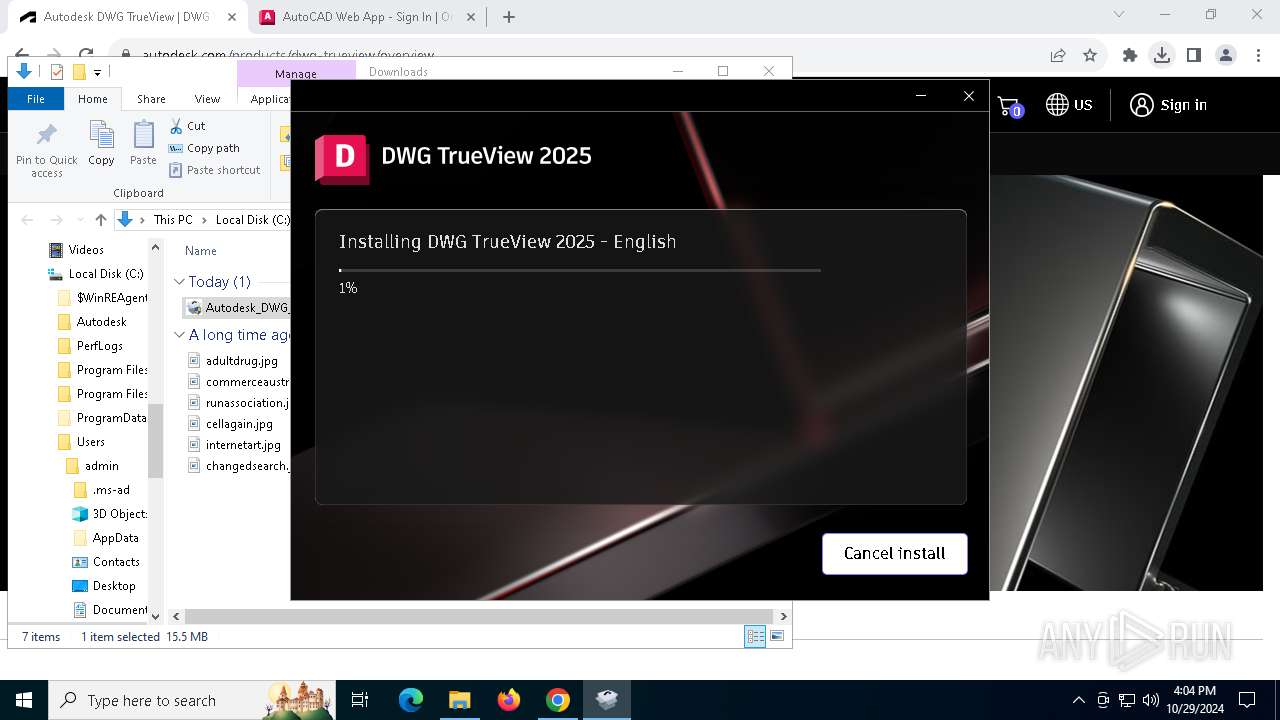
Task: Select Autodesk folder in navigation tree
Action: [101, 322]
